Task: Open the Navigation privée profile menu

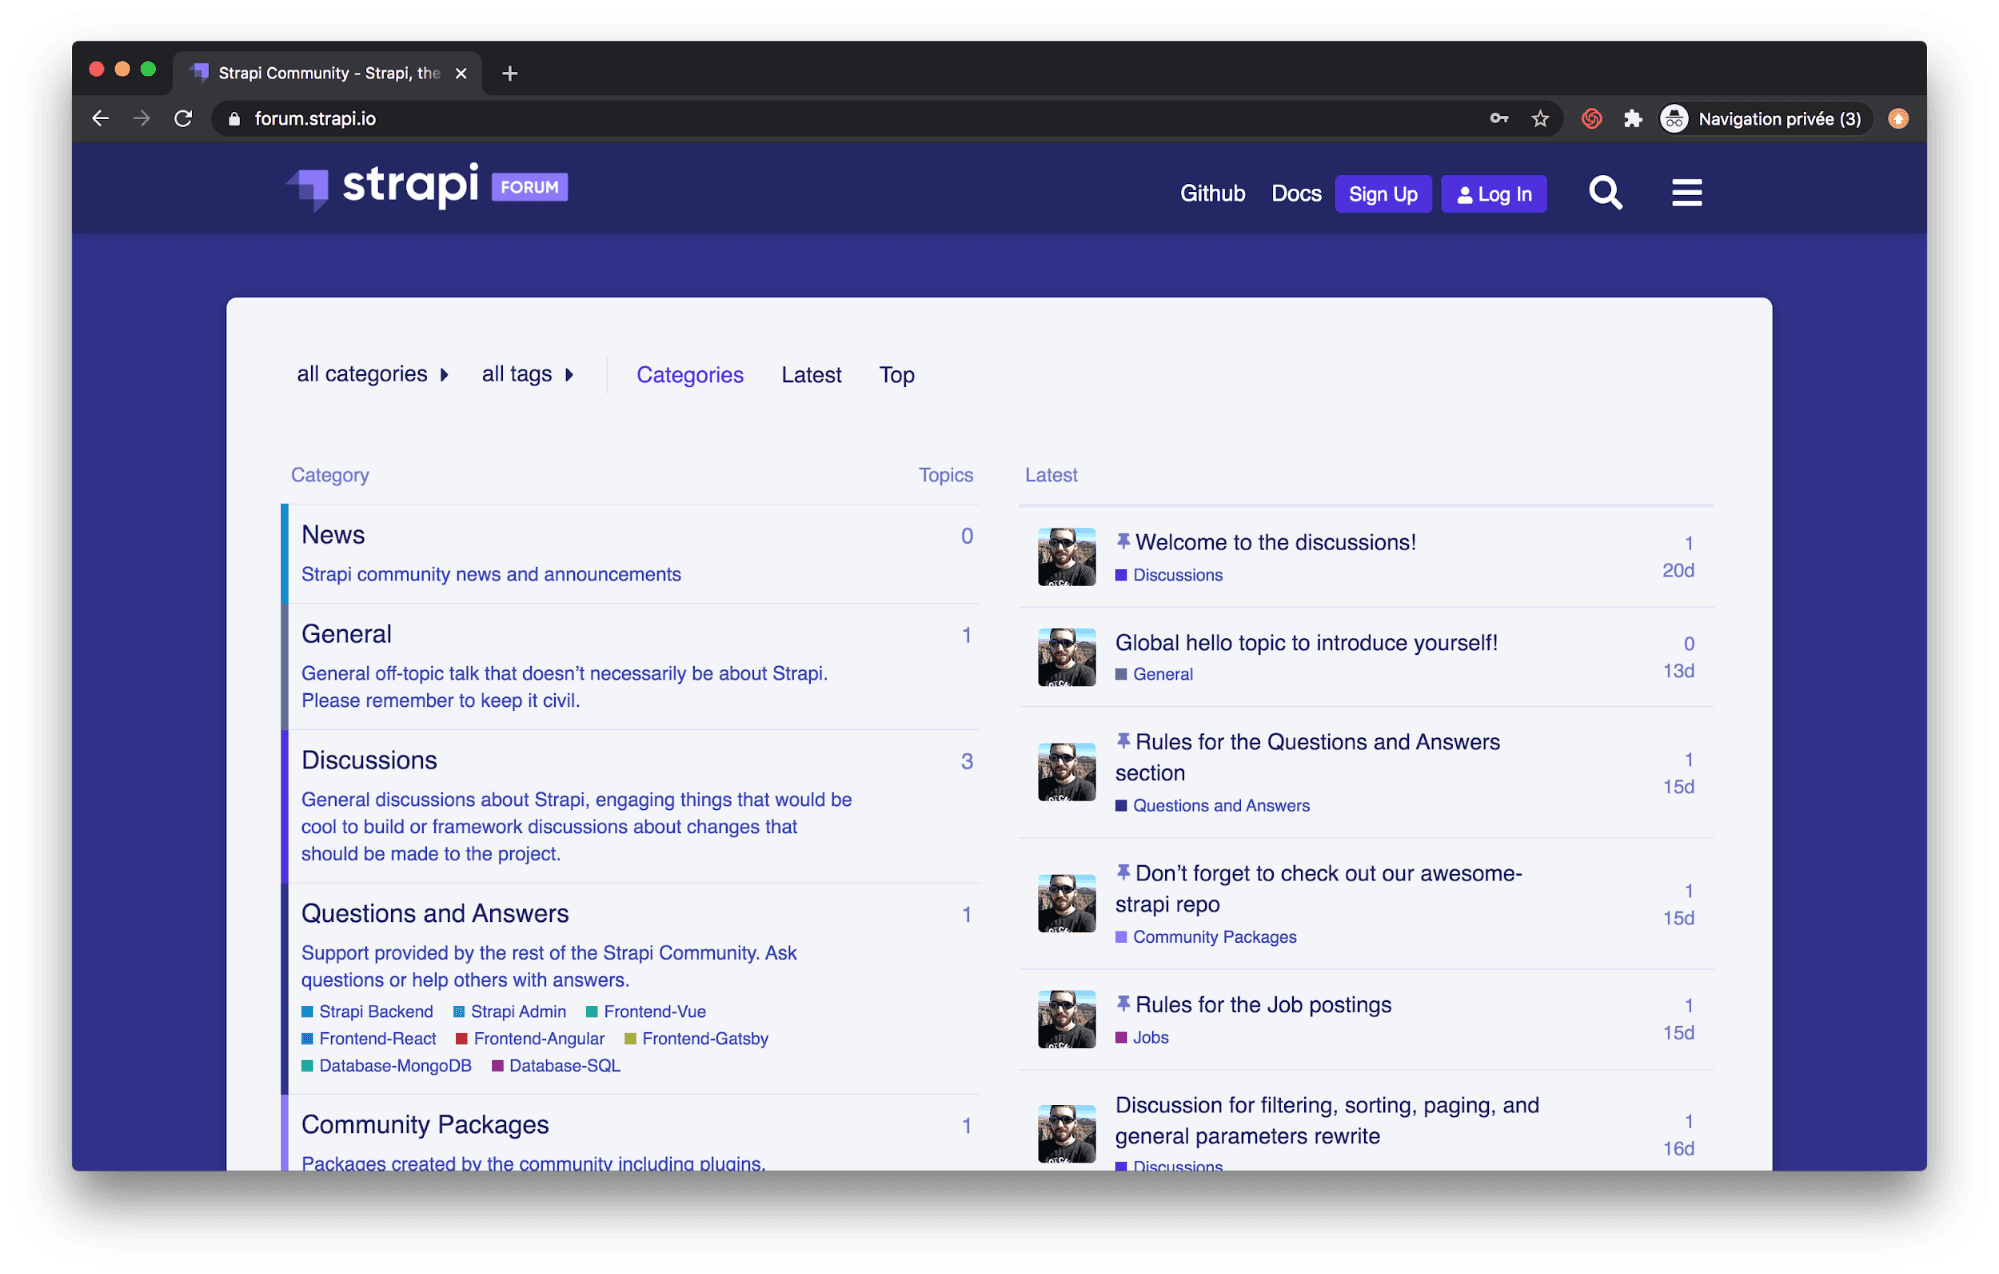Action: click(x=1765, y=118)
